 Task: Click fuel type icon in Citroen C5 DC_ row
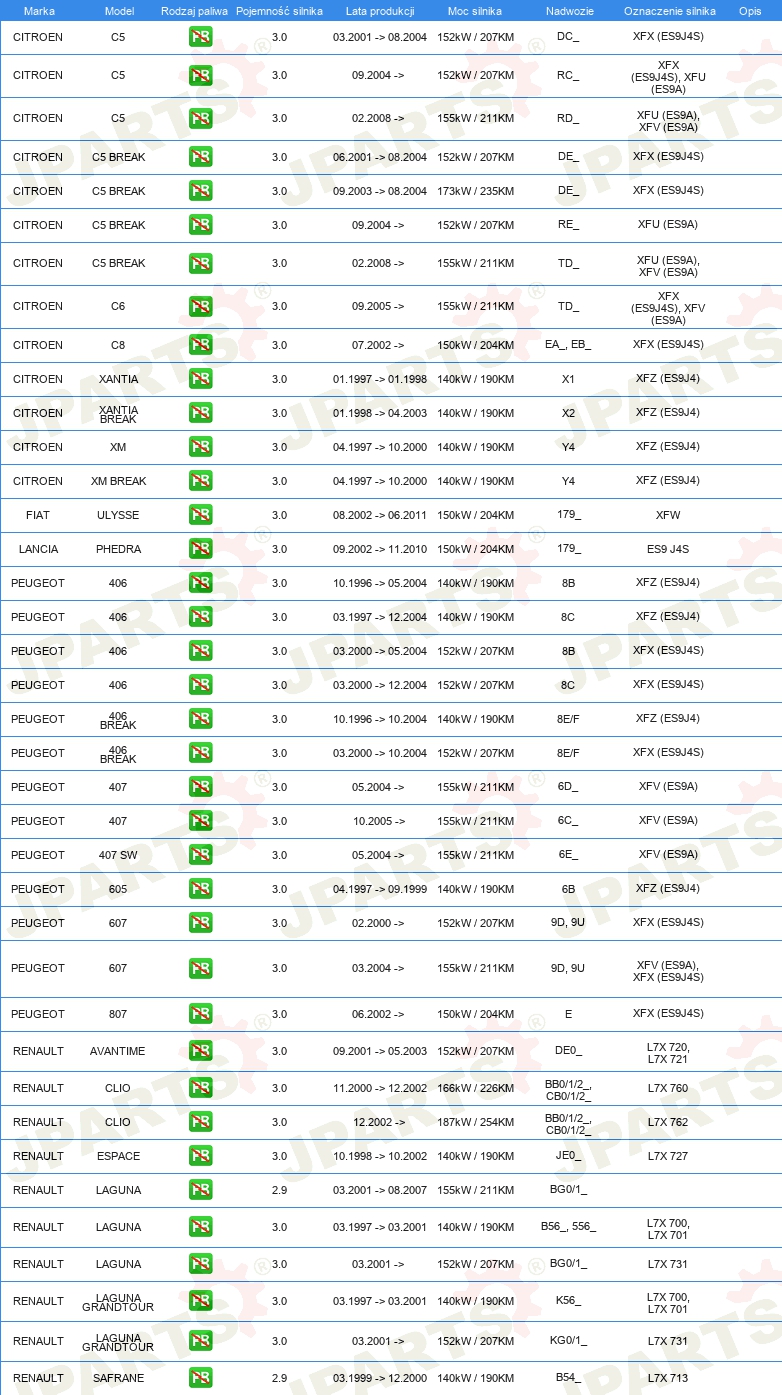click(x=200, y=37)
